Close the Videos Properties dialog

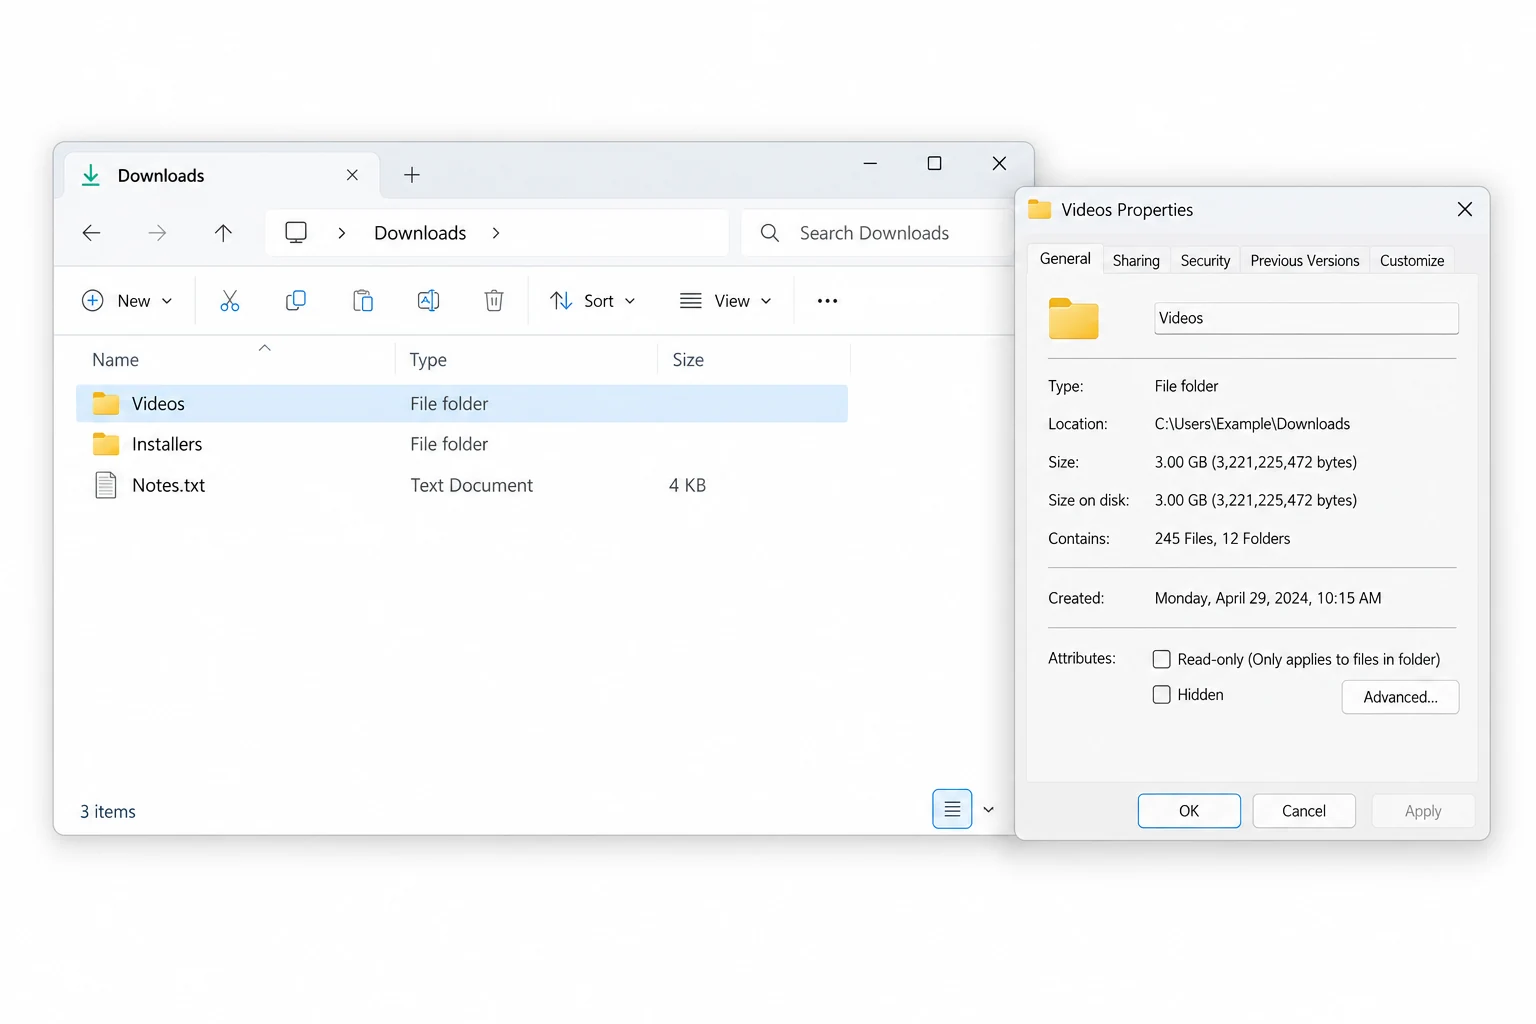1465,209
